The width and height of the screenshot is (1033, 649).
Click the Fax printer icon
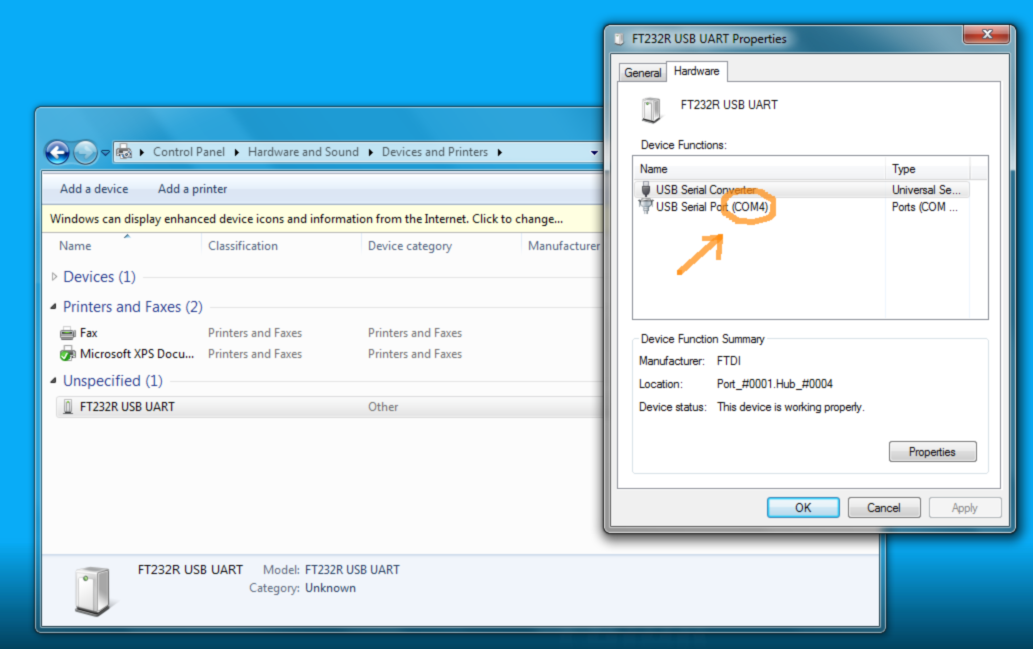68,333
